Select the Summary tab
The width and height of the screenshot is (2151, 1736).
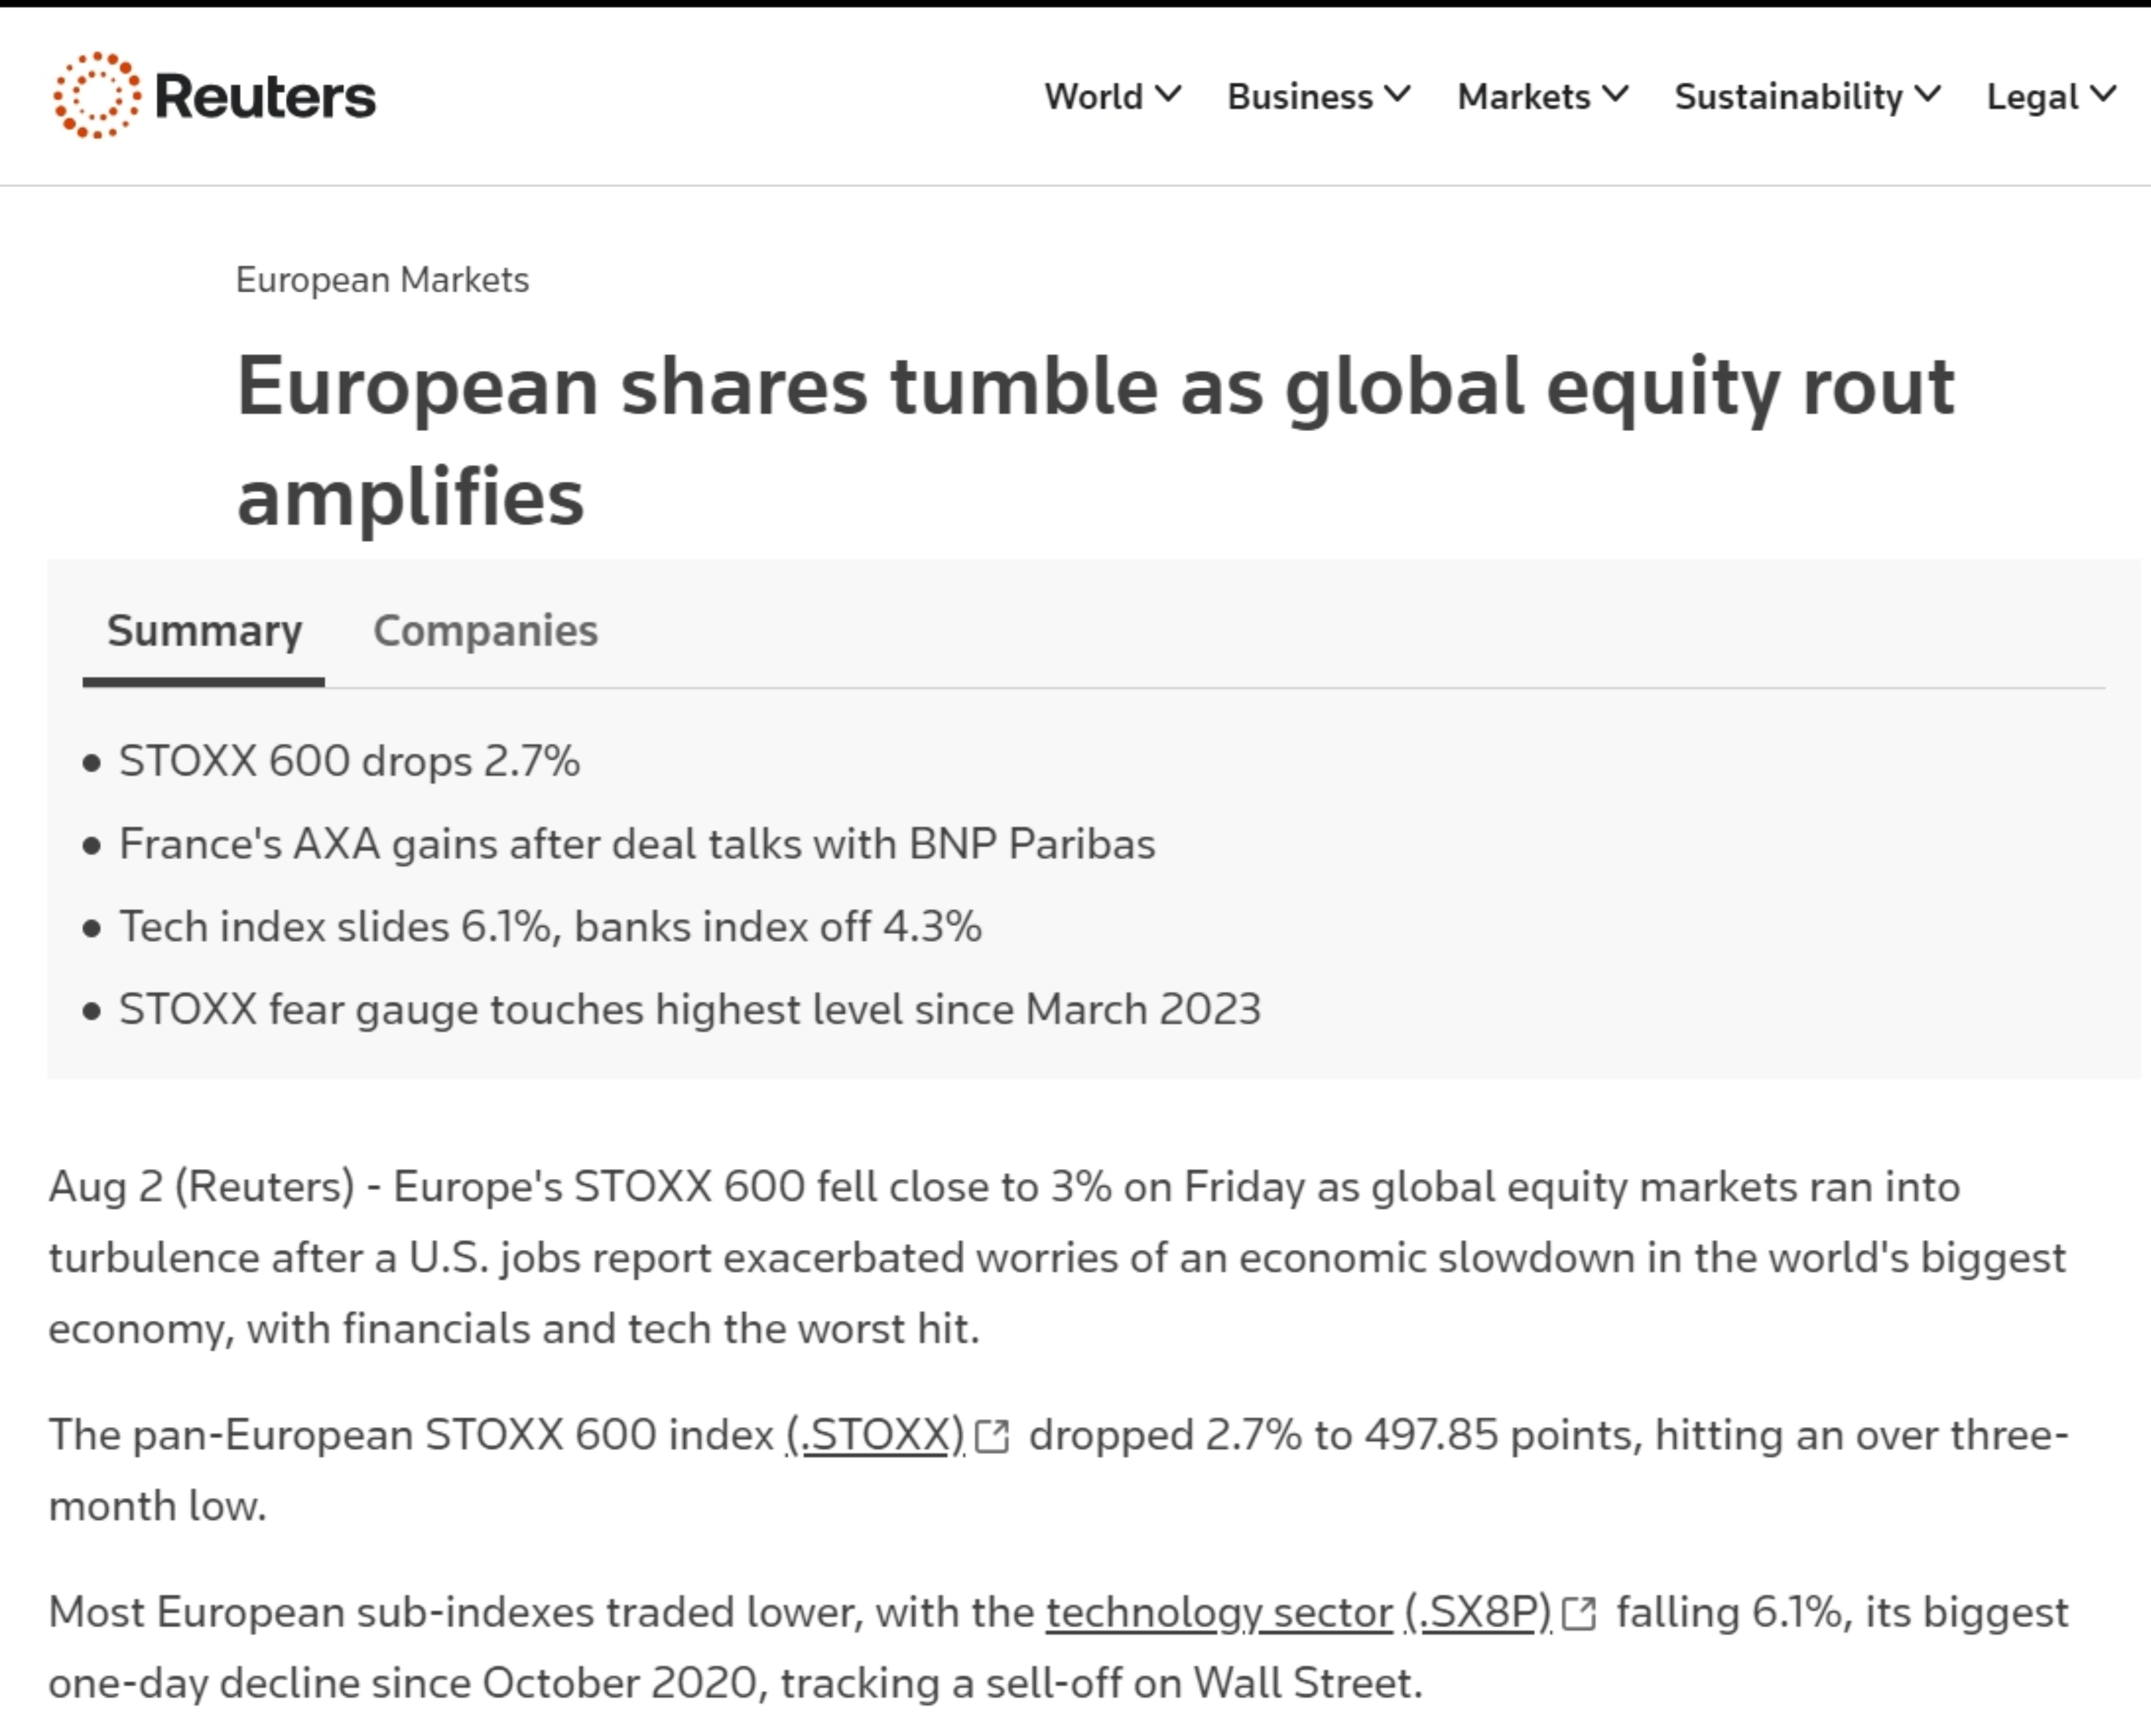tap(204, 631)
